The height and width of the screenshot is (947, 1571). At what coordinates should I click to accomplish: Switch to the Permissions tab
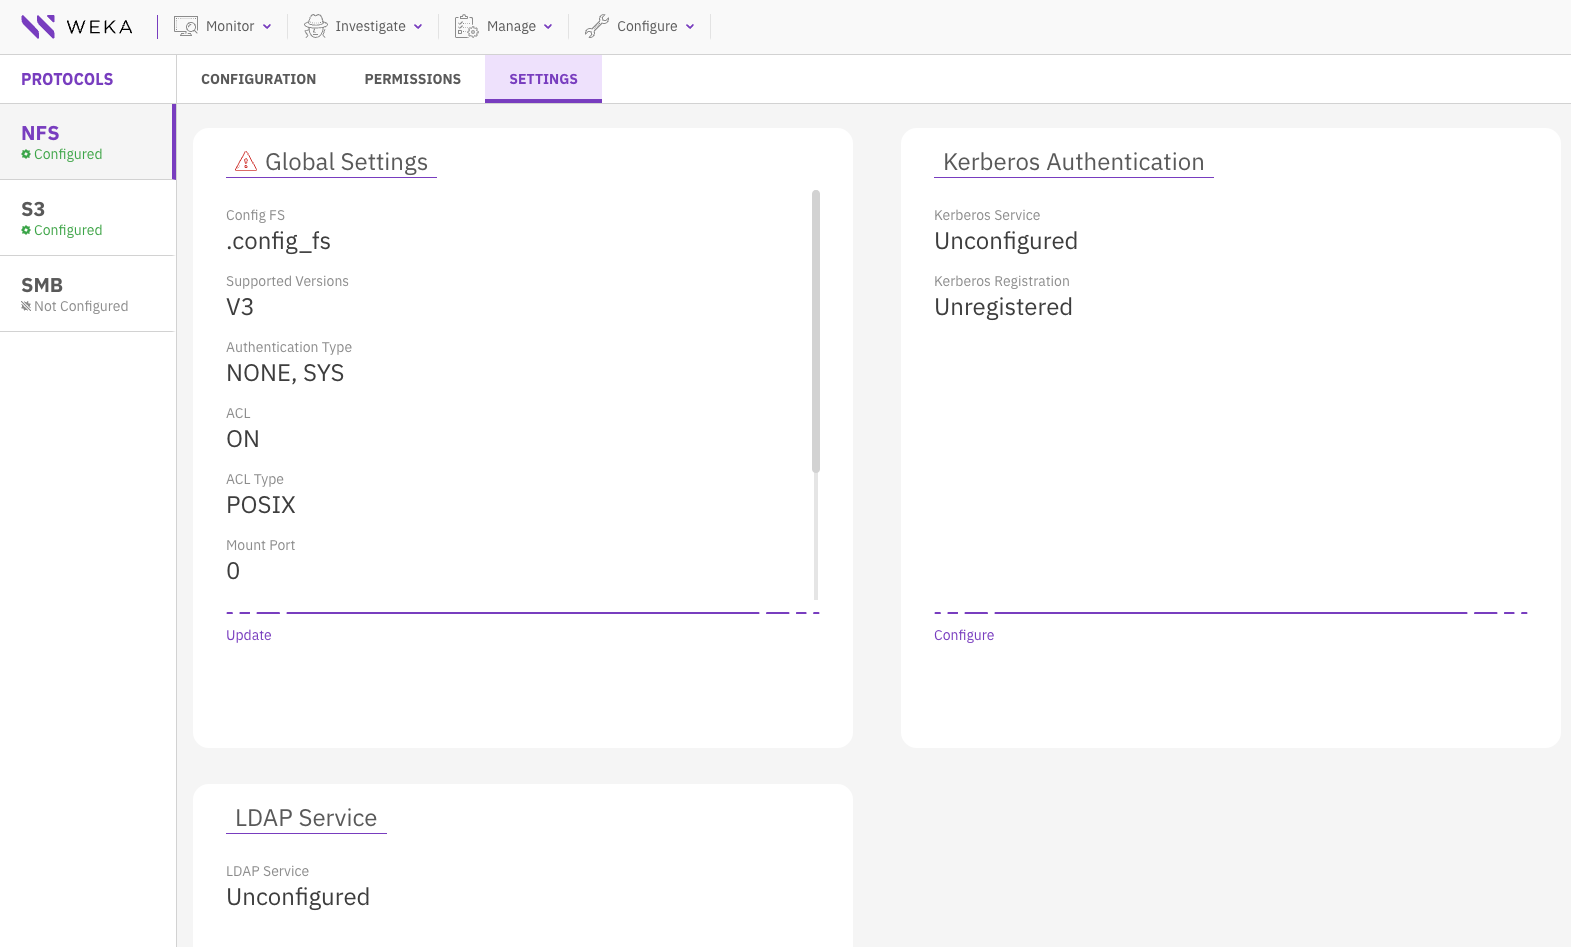coord(412,79)
